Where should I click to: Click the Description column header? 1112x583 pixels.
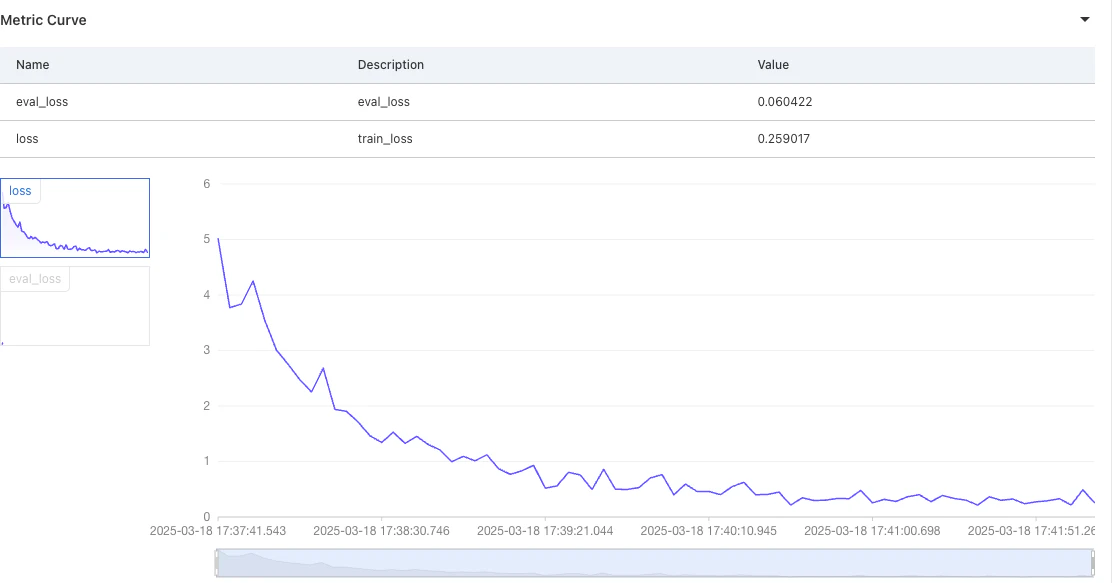pos(391,65)
